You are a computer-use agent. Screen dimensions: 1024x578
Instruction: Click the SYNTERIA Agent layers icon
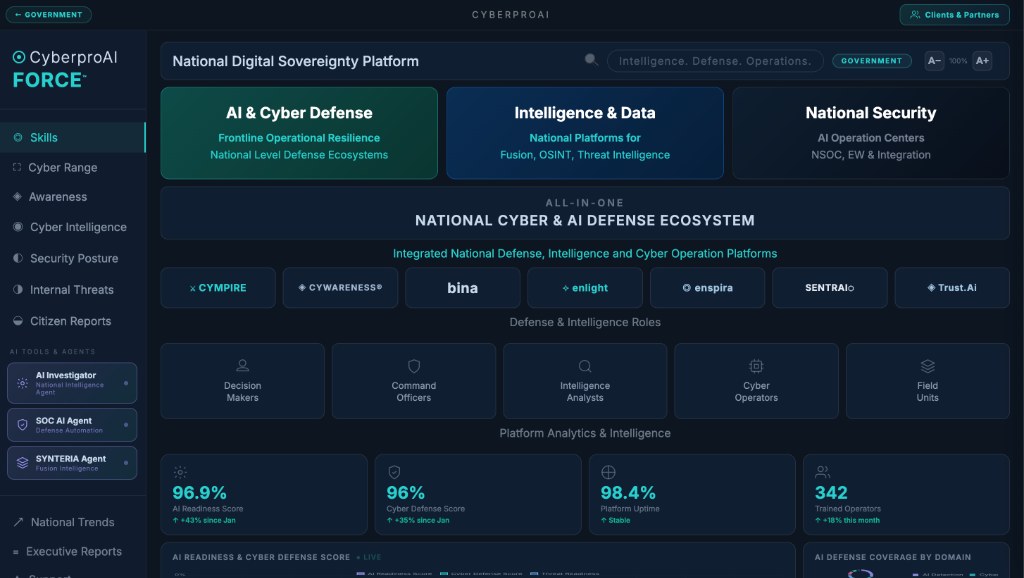(x=22, y=463)
